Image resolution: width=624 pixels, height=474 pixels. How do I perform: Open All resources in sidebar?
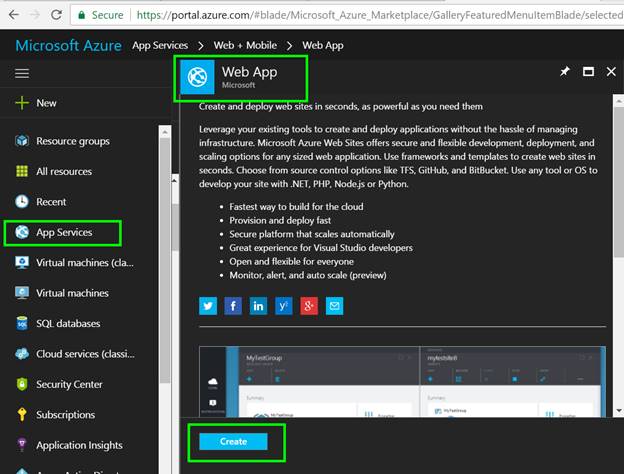(64, 172)
